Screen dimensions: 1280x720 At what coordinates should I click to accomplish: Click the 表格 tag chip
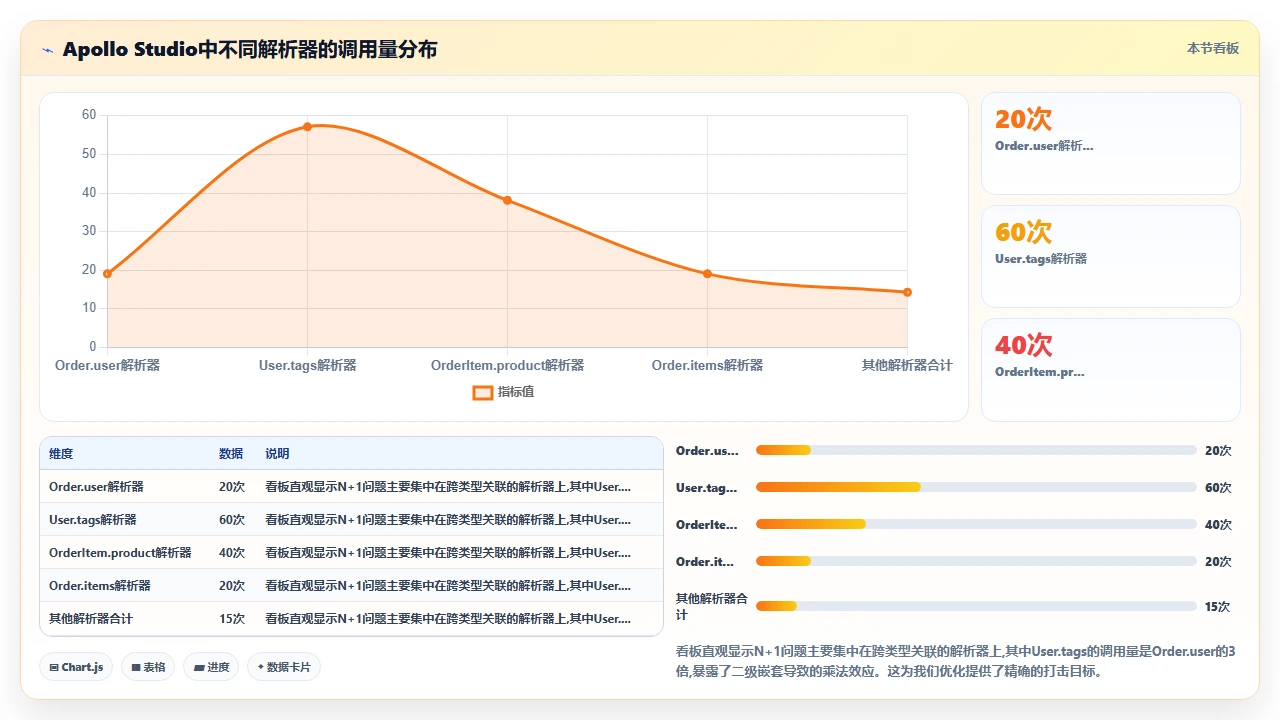pyautogui.click(x=148, y=667)
